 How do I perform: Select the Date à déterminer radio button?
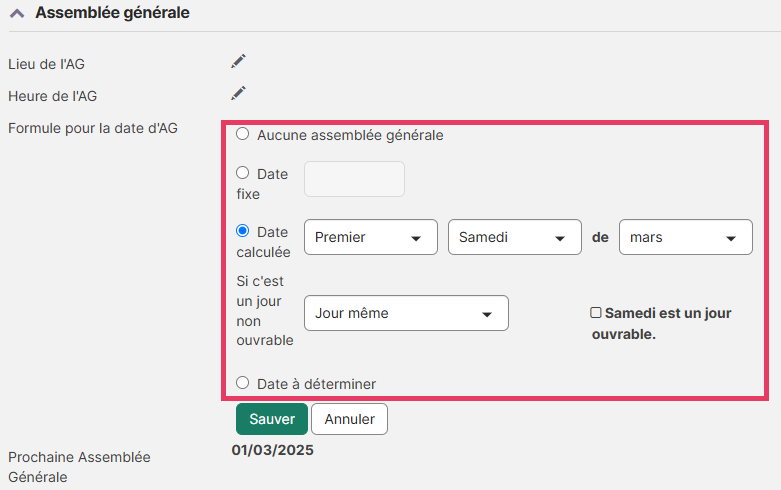[243, 382]
